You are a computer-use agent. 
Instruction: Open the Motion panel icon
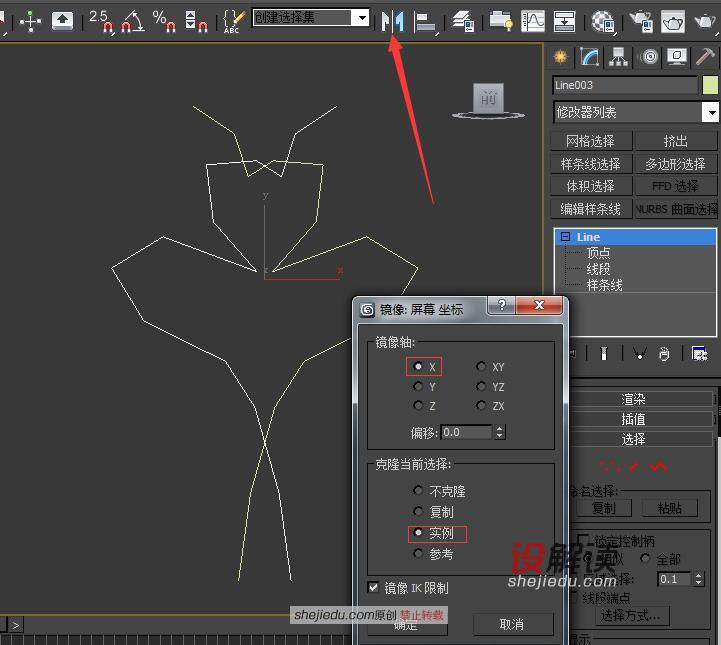click(649, 57)
